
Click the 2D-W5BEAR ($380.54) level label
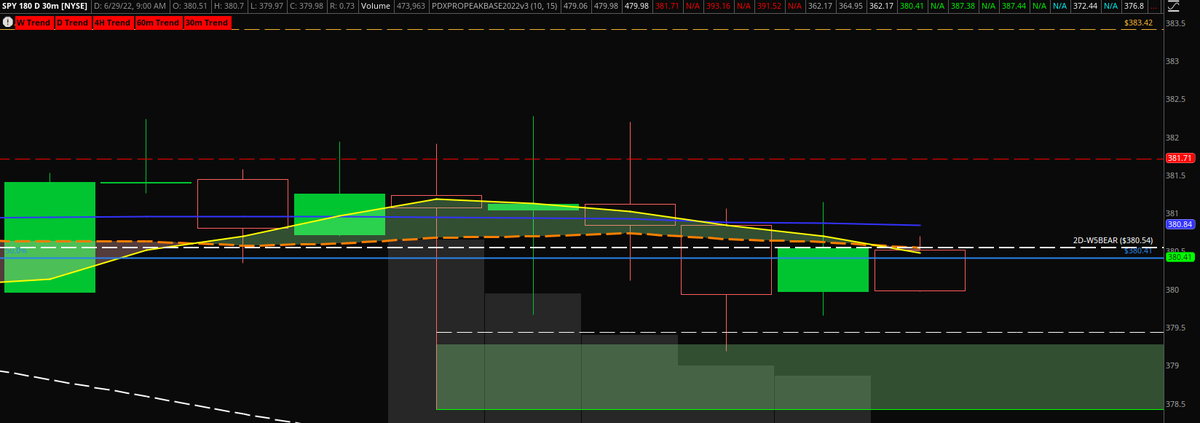coord(1113,241)
